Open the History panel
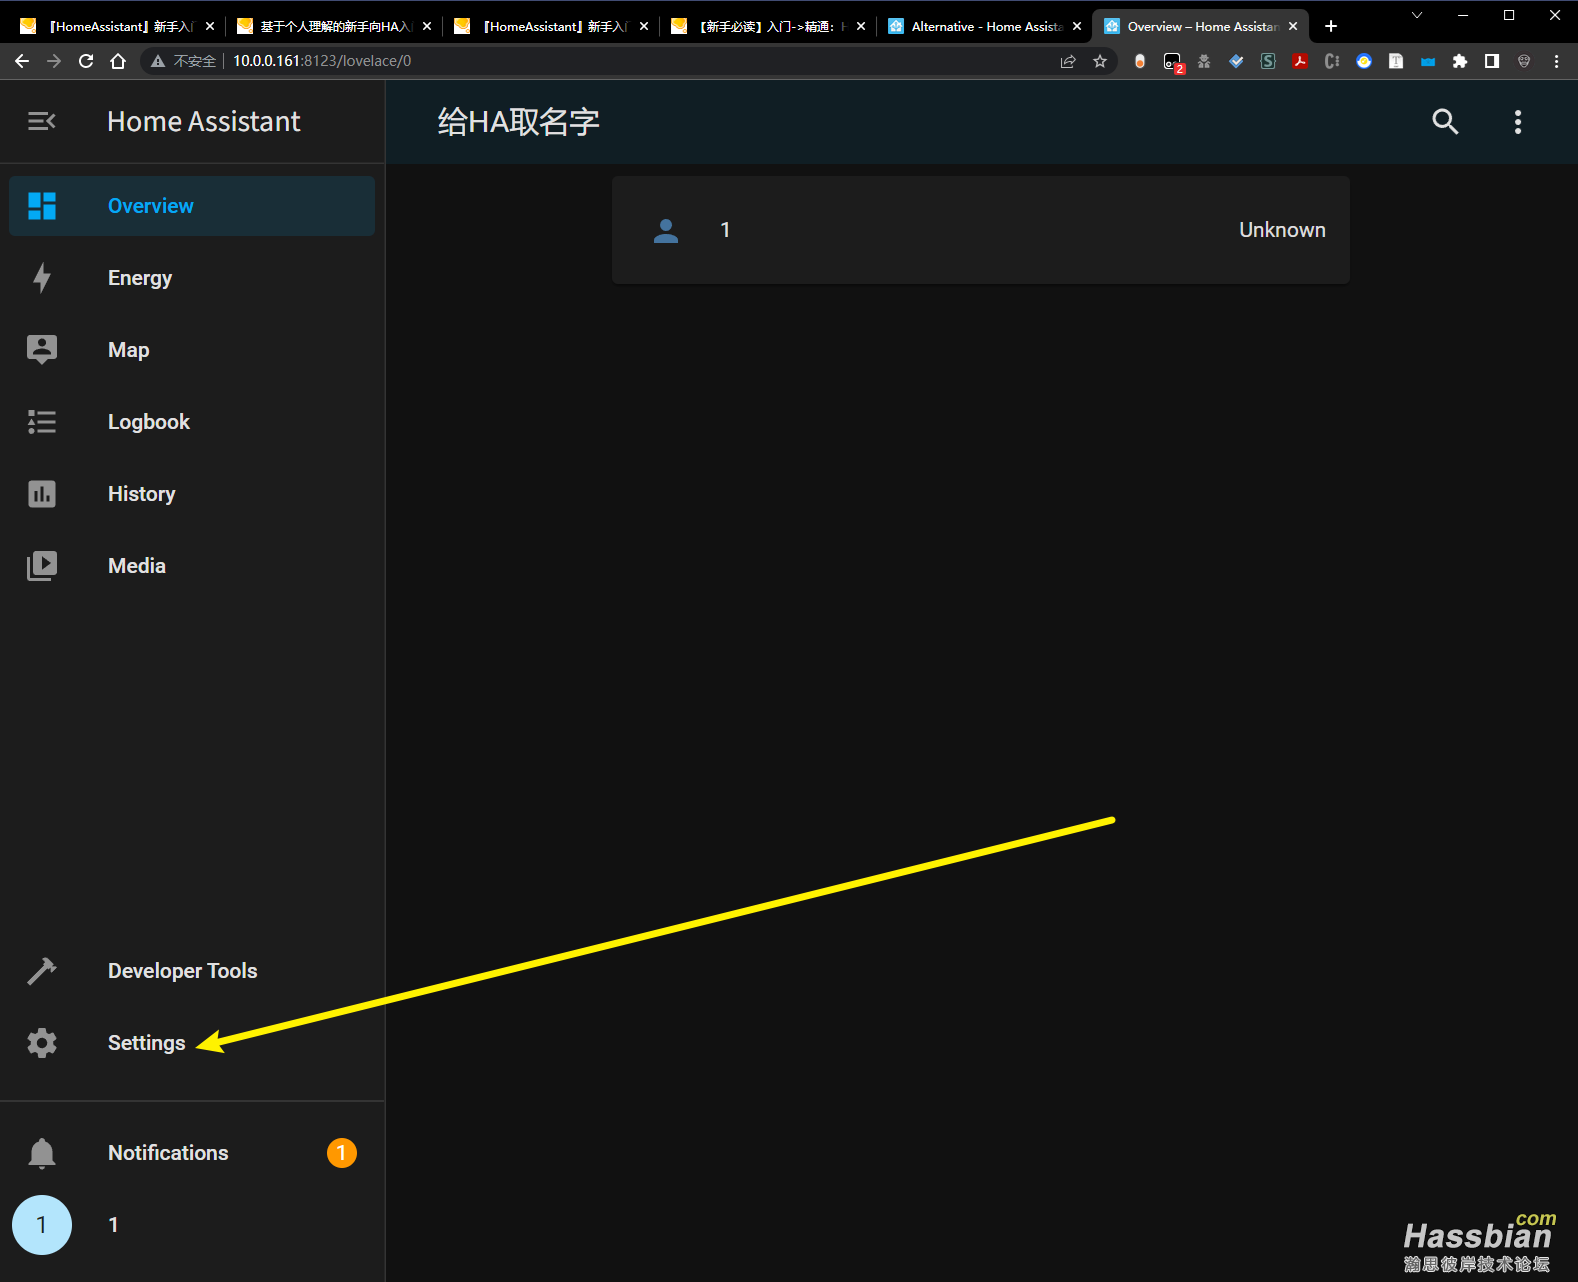The height and width of the screenshot is (1282, 1578). pyautogui.click(x=192, y=494)
